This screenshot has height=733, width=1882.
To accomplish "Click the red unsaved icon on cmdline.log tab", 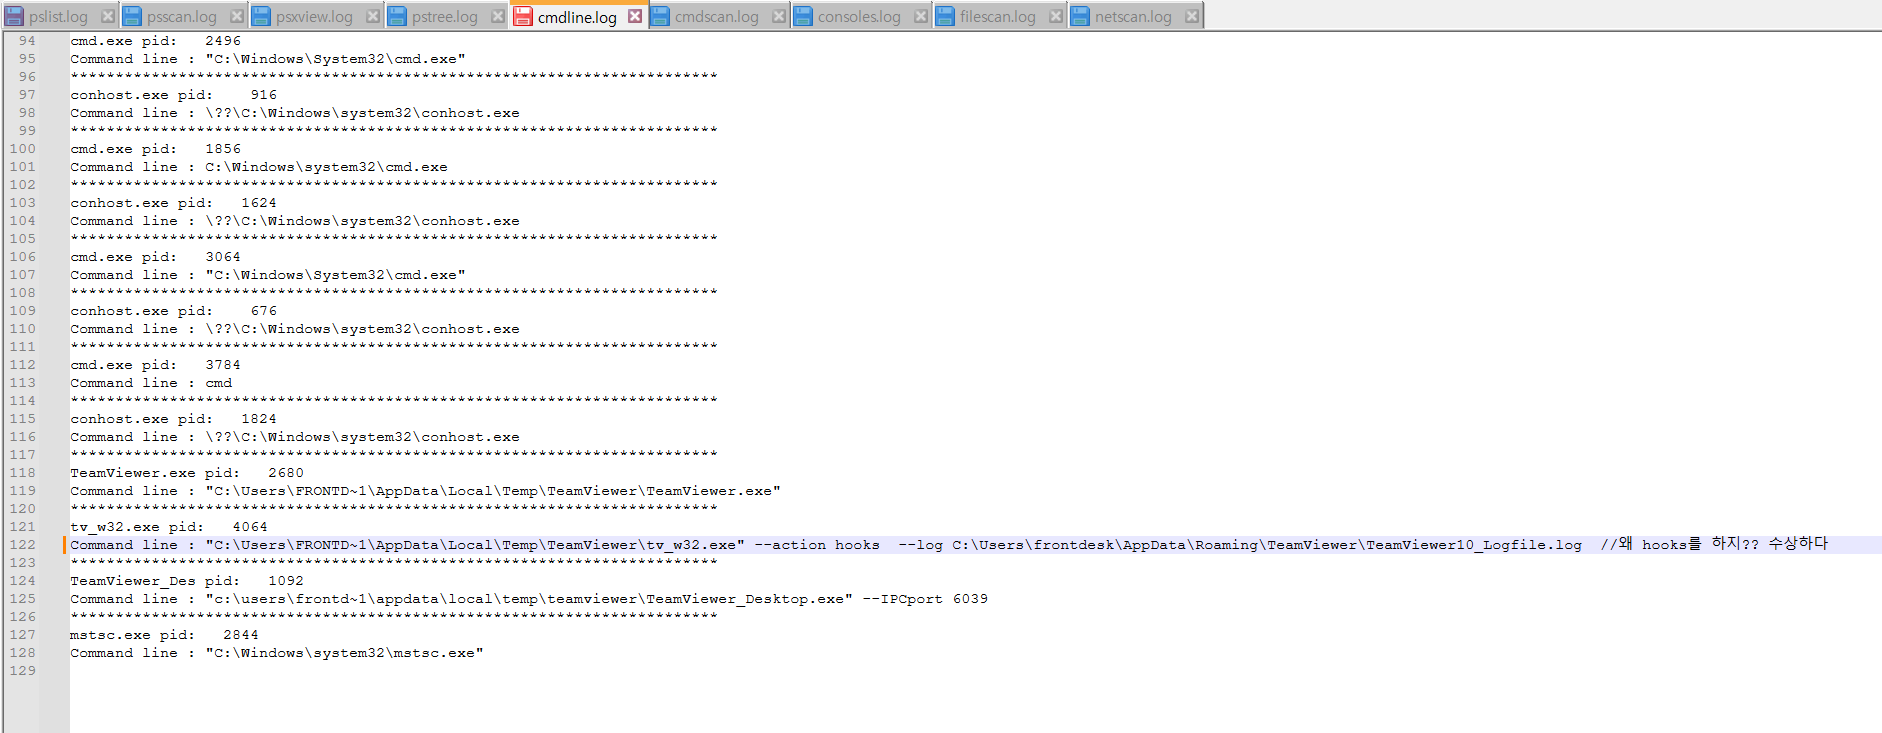I will 523,16.
